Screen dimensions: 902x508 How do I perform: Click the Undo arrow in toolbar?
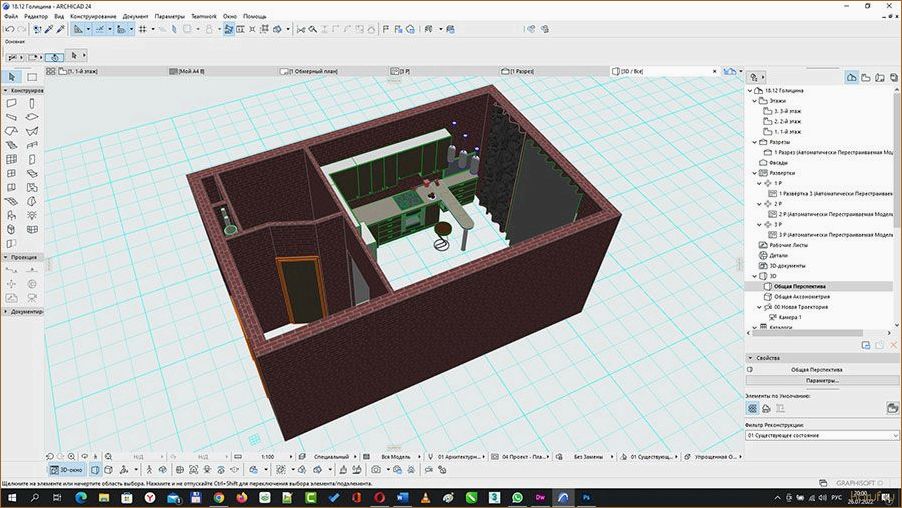pos(9,29)
